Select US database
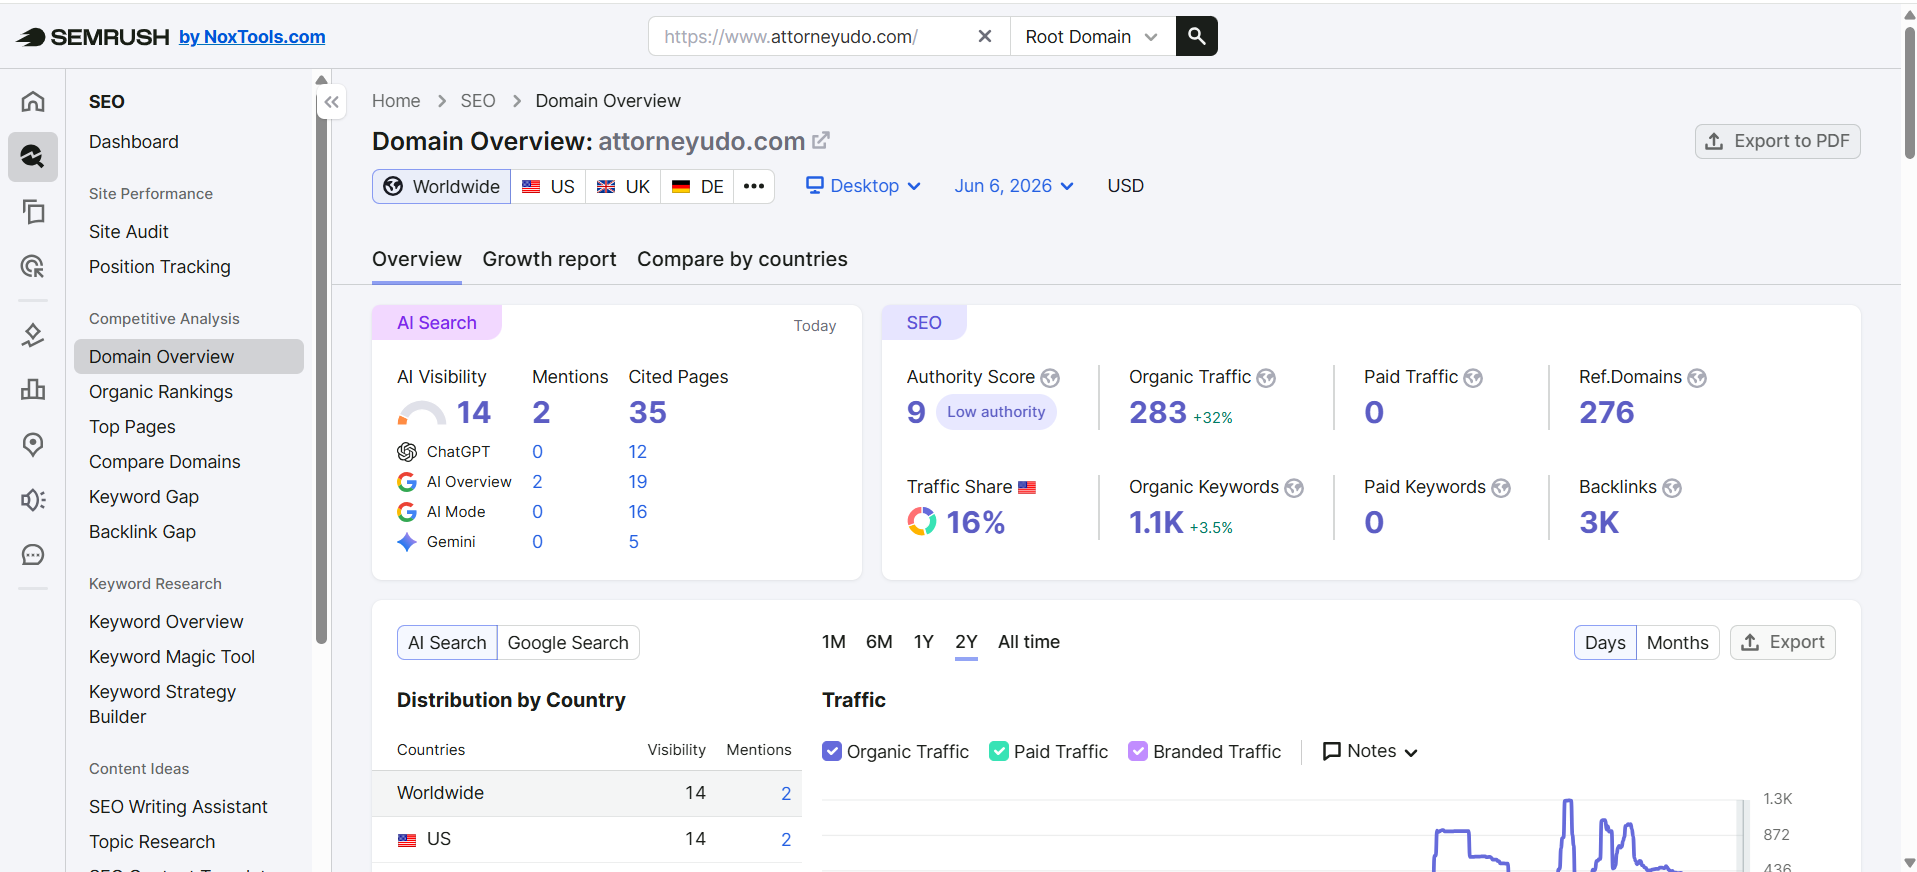1917x872 pixels. point(549,186)
